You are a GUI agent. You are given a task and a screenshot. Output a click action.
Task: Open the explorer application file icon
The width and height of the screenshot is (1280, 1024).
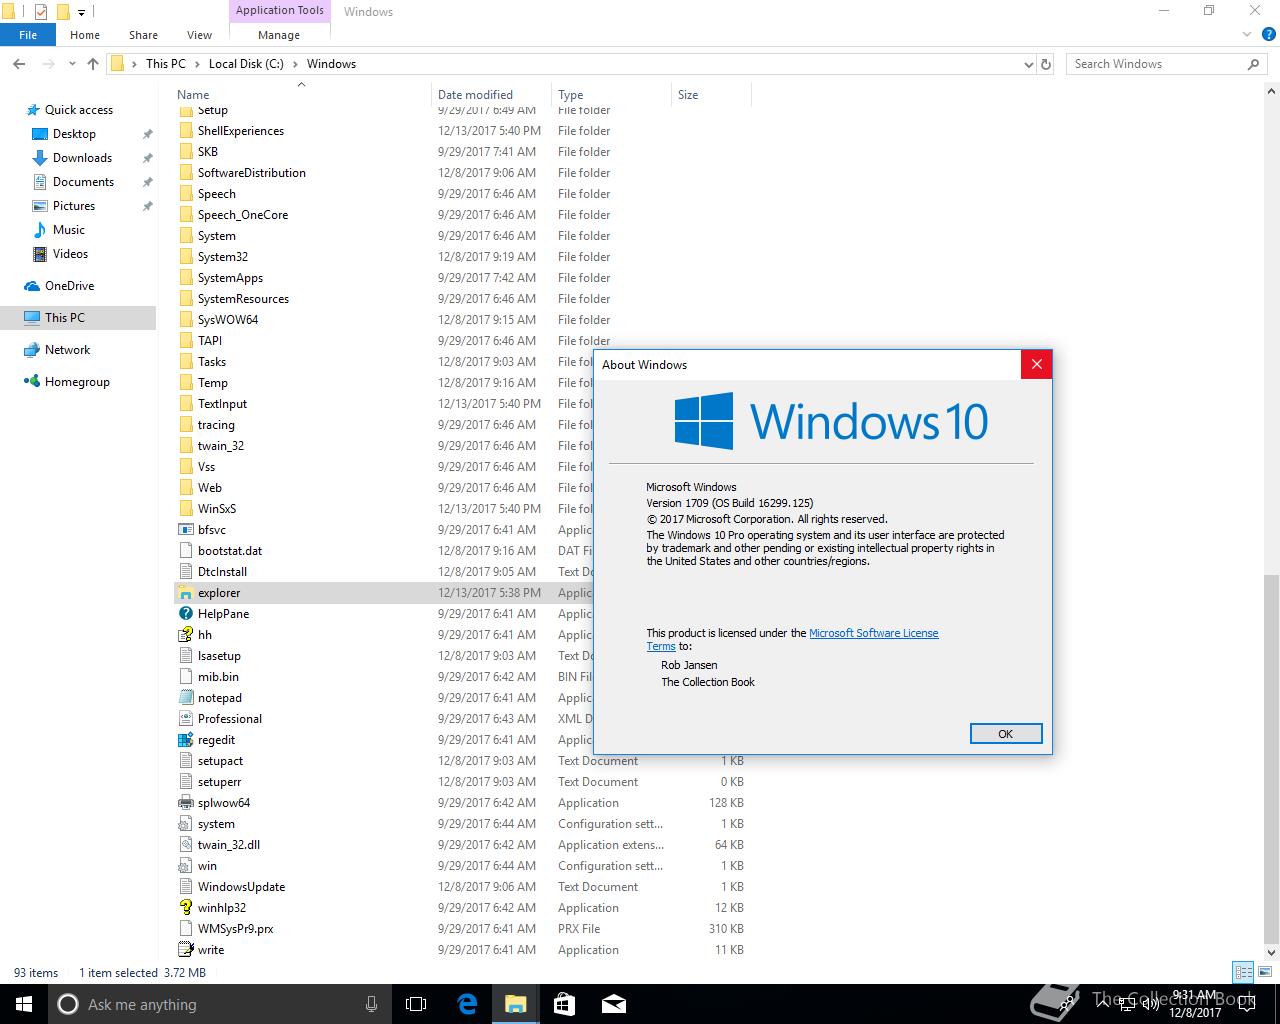185,593
